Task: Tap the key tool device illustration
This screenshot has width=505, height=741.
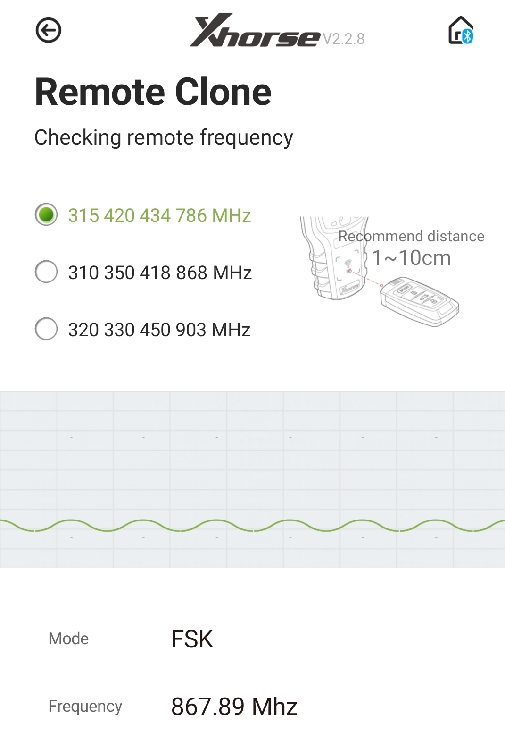Action: click(334, 258)
